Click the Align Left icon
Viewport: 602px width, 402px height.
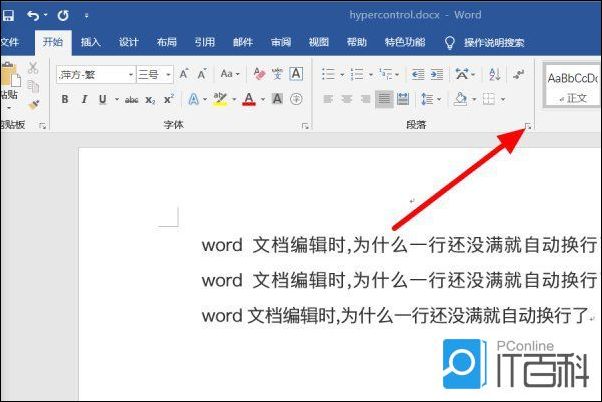click(x=328, y=99)
